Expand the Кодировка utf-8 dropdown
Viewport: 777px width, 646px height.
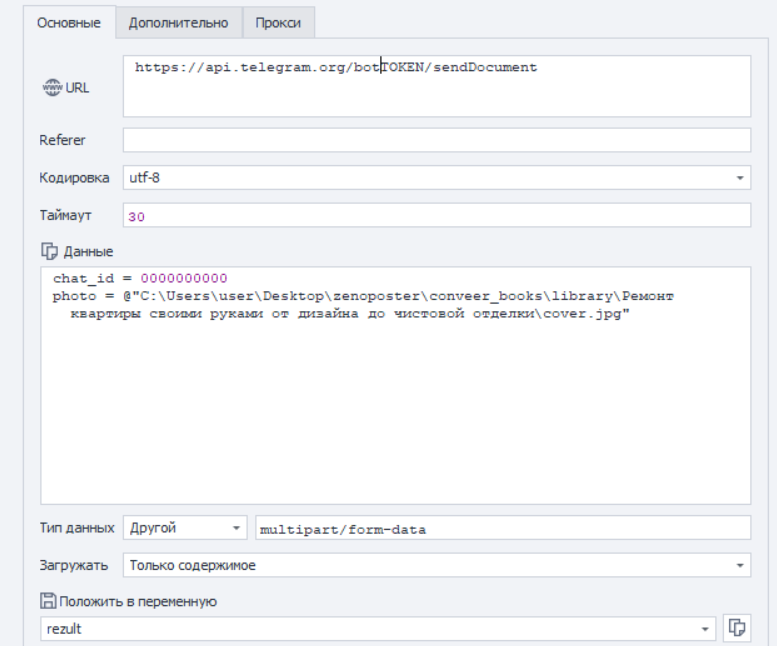(740, 178)
